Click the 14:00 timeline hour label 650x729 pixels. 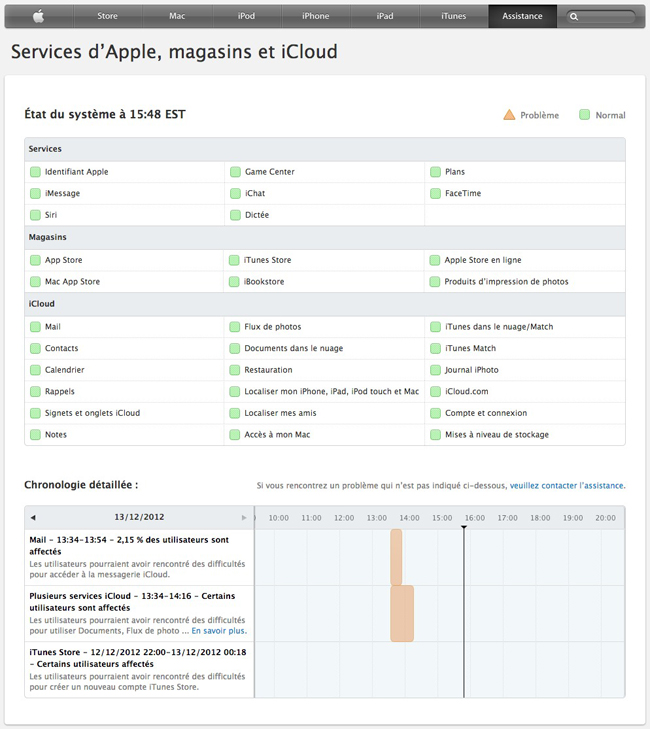coord(409,518)
